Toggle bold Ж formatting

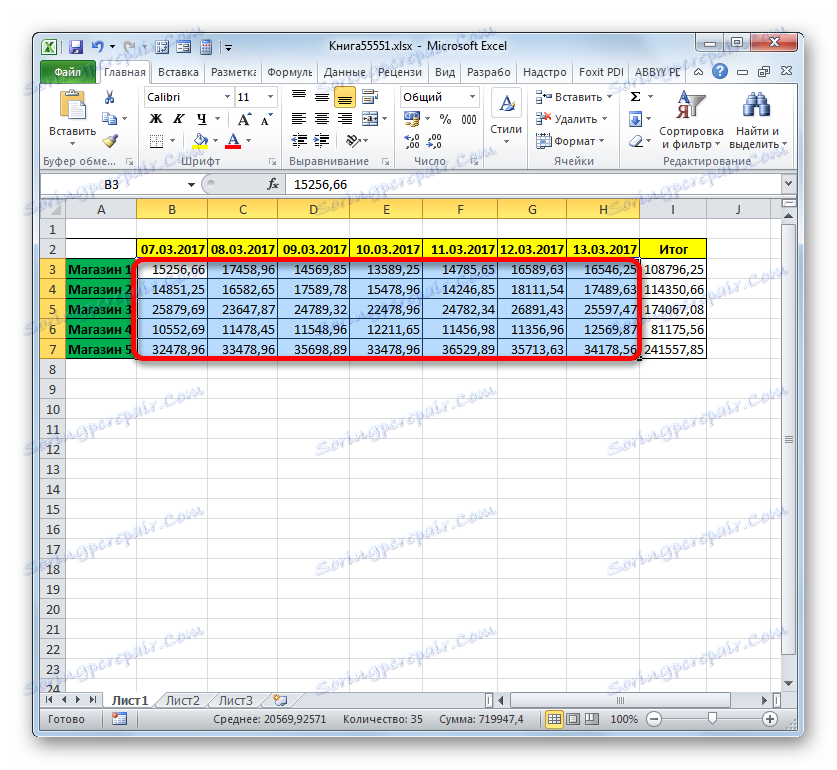coord(156,119)
